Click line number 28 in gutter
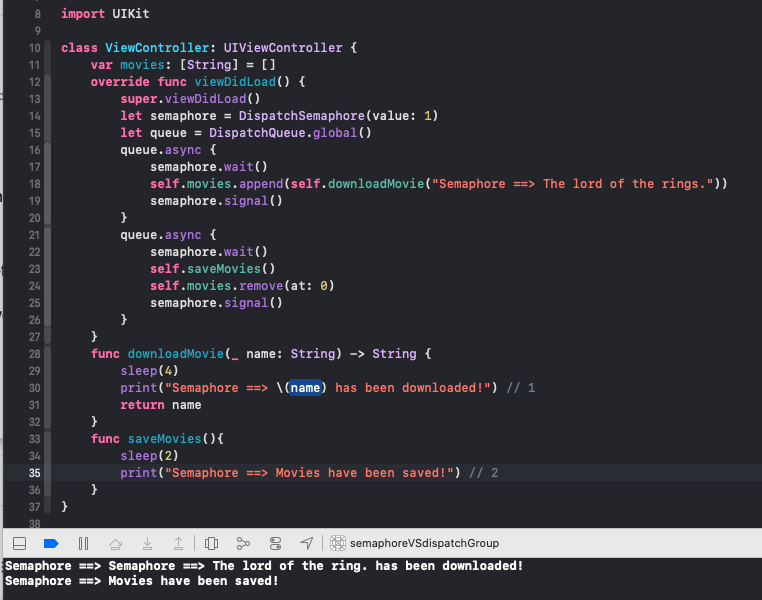Viewport: 762px width, 600px height. pos(35,354)
